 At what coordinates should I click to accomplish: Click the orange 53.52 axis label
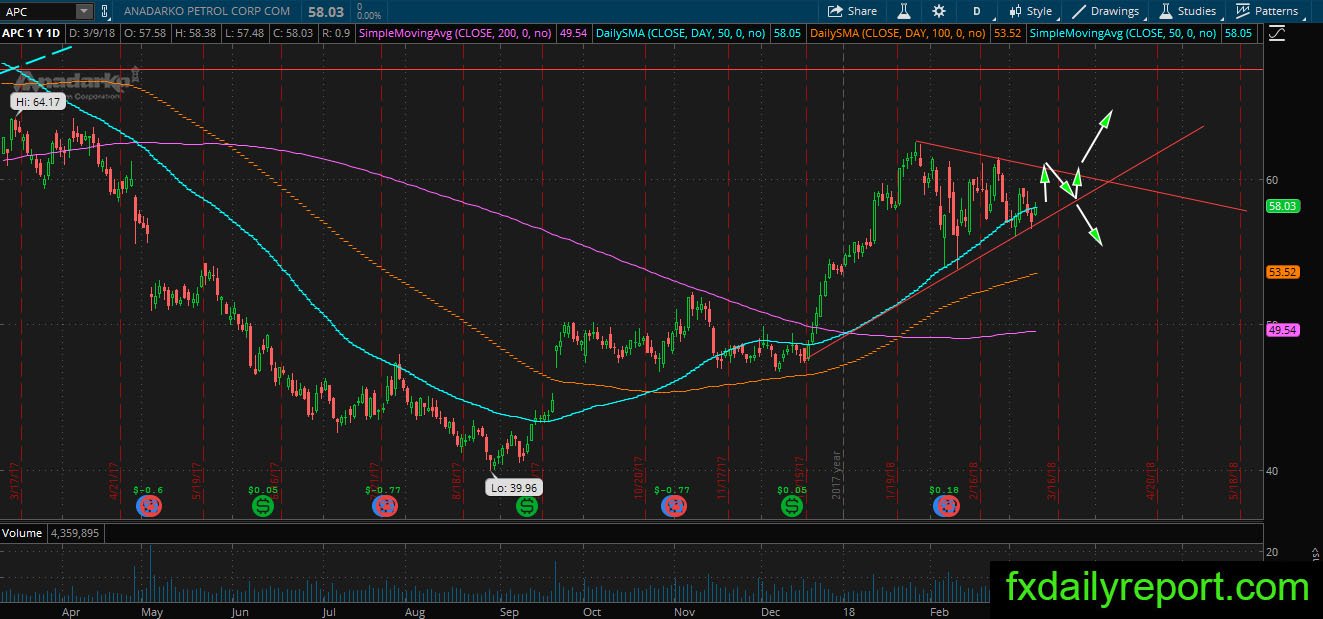pos(1282,272)
